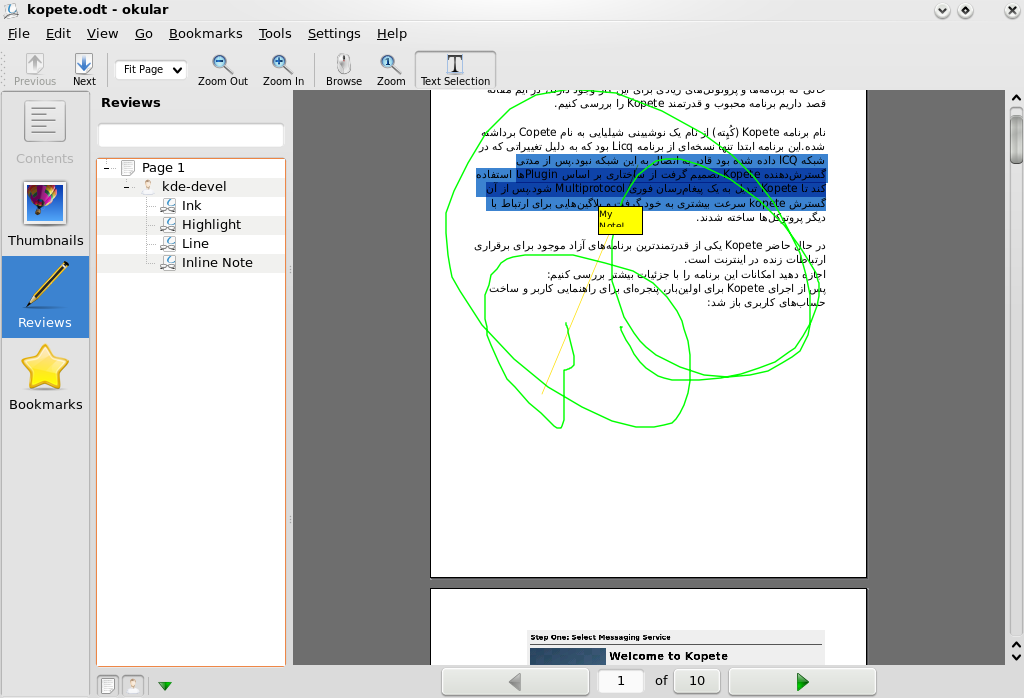Show the Thumbnails sidebar panel
Viewport: 1024px width, 698px height.
tap(45, 215)
